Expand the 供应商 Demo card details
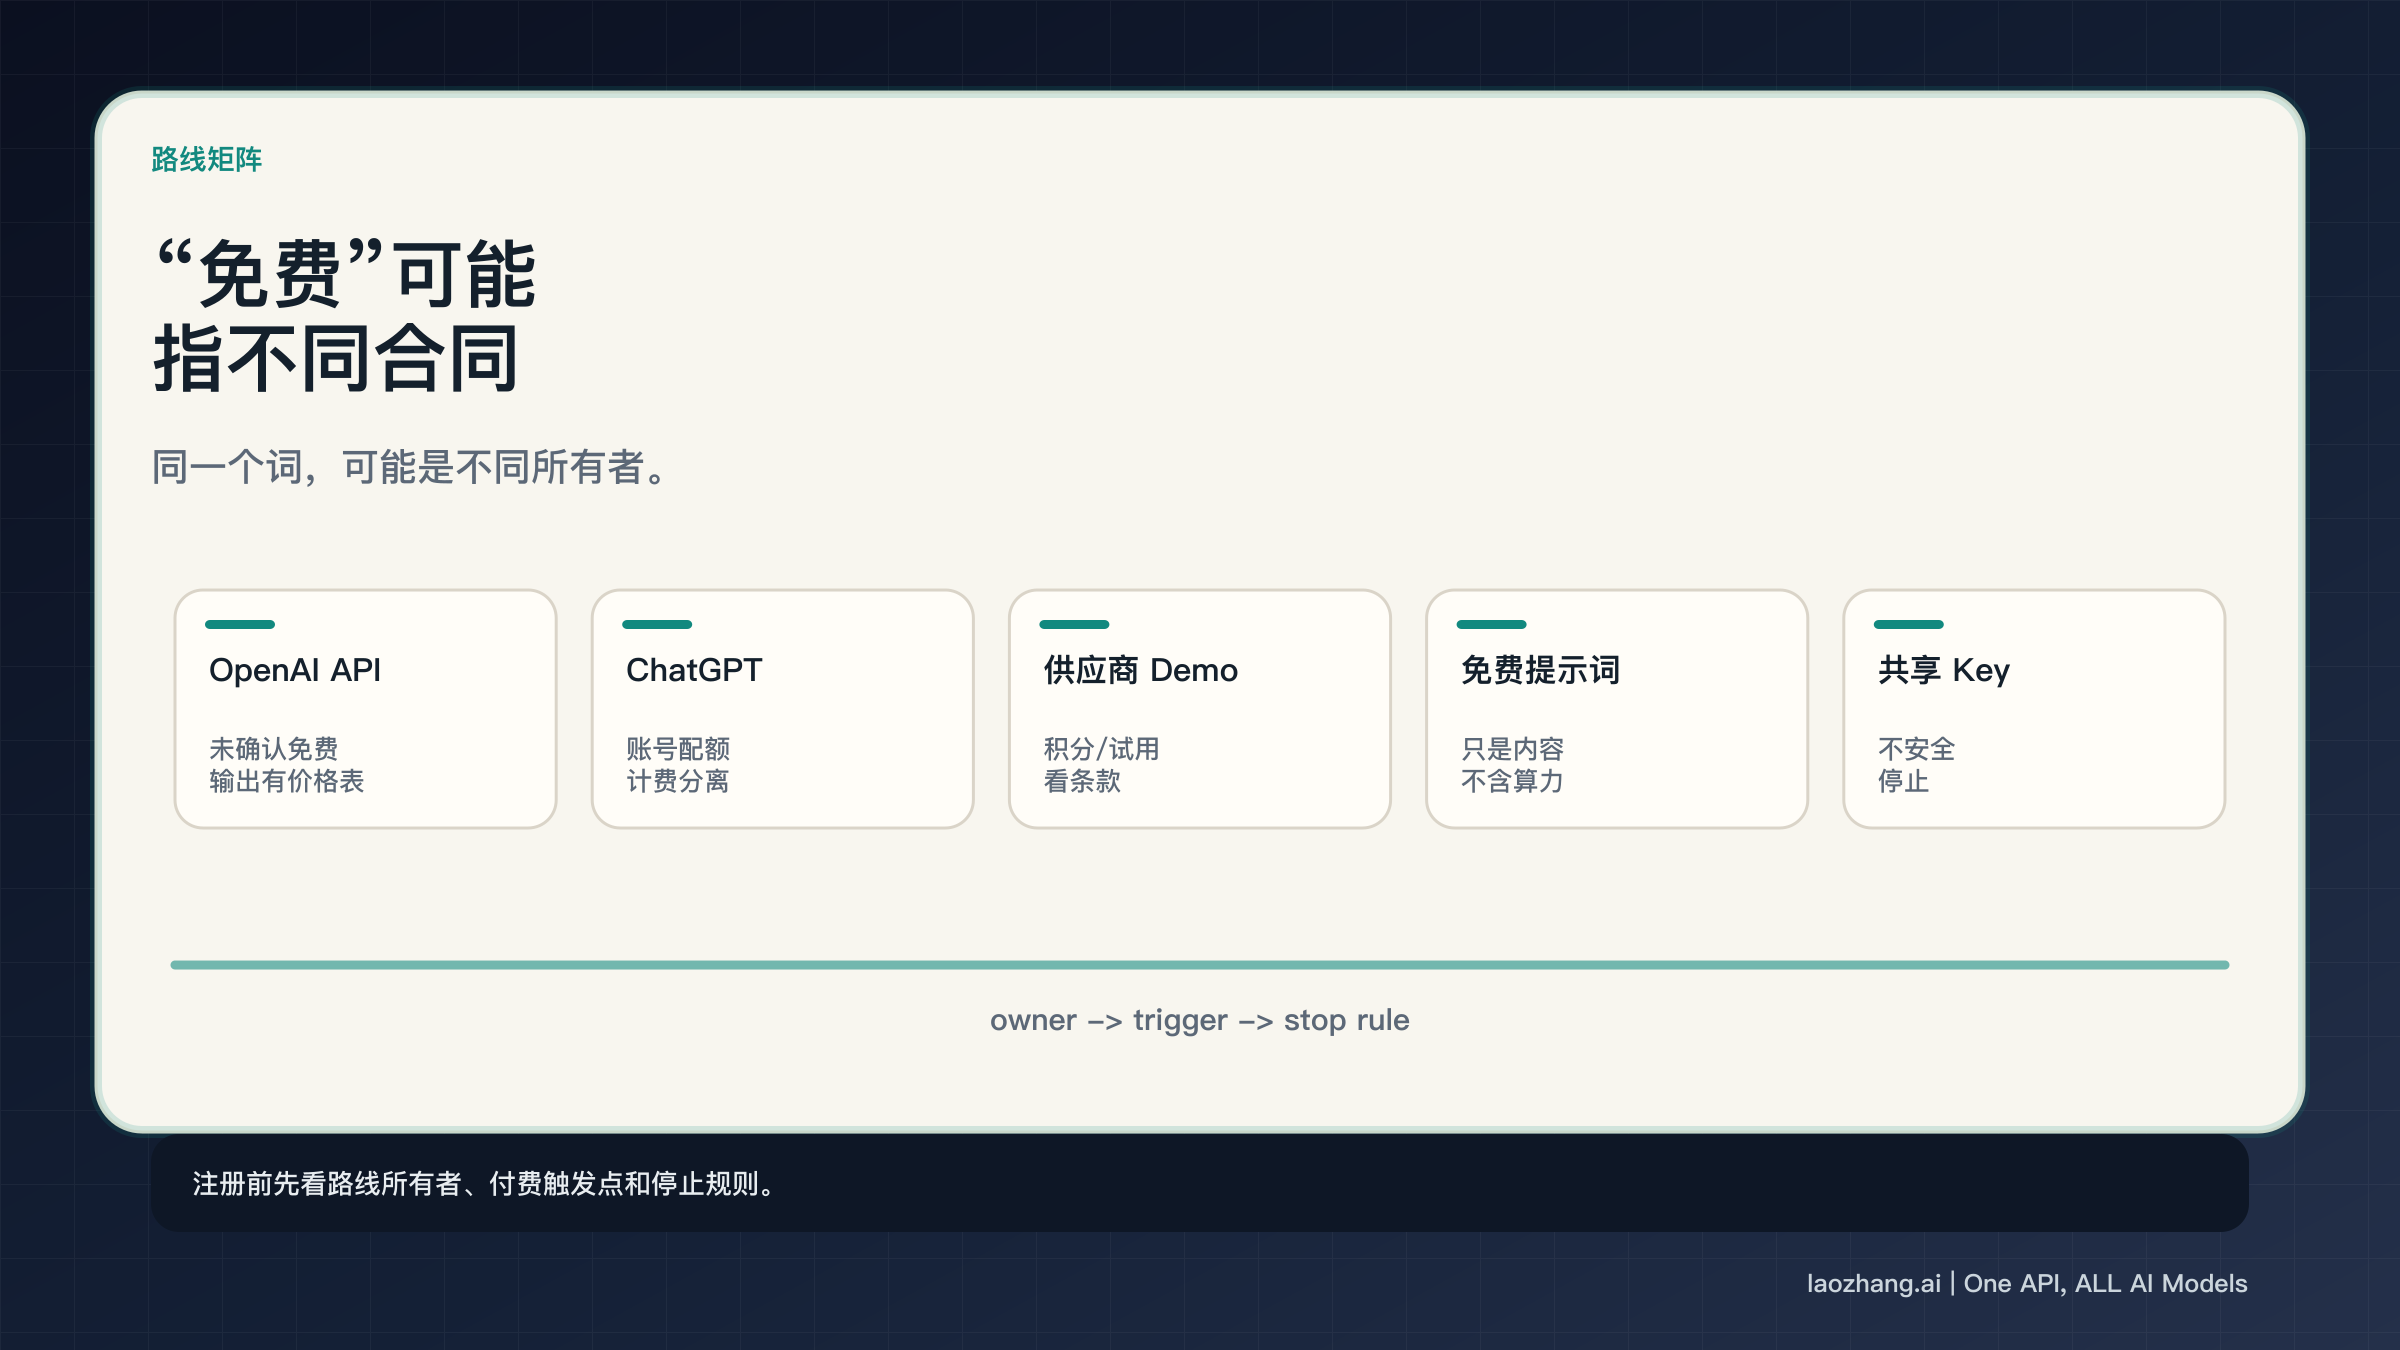Image resolution: width=2400 pixels, height=1350 pixels. [x=1199, y=708]
